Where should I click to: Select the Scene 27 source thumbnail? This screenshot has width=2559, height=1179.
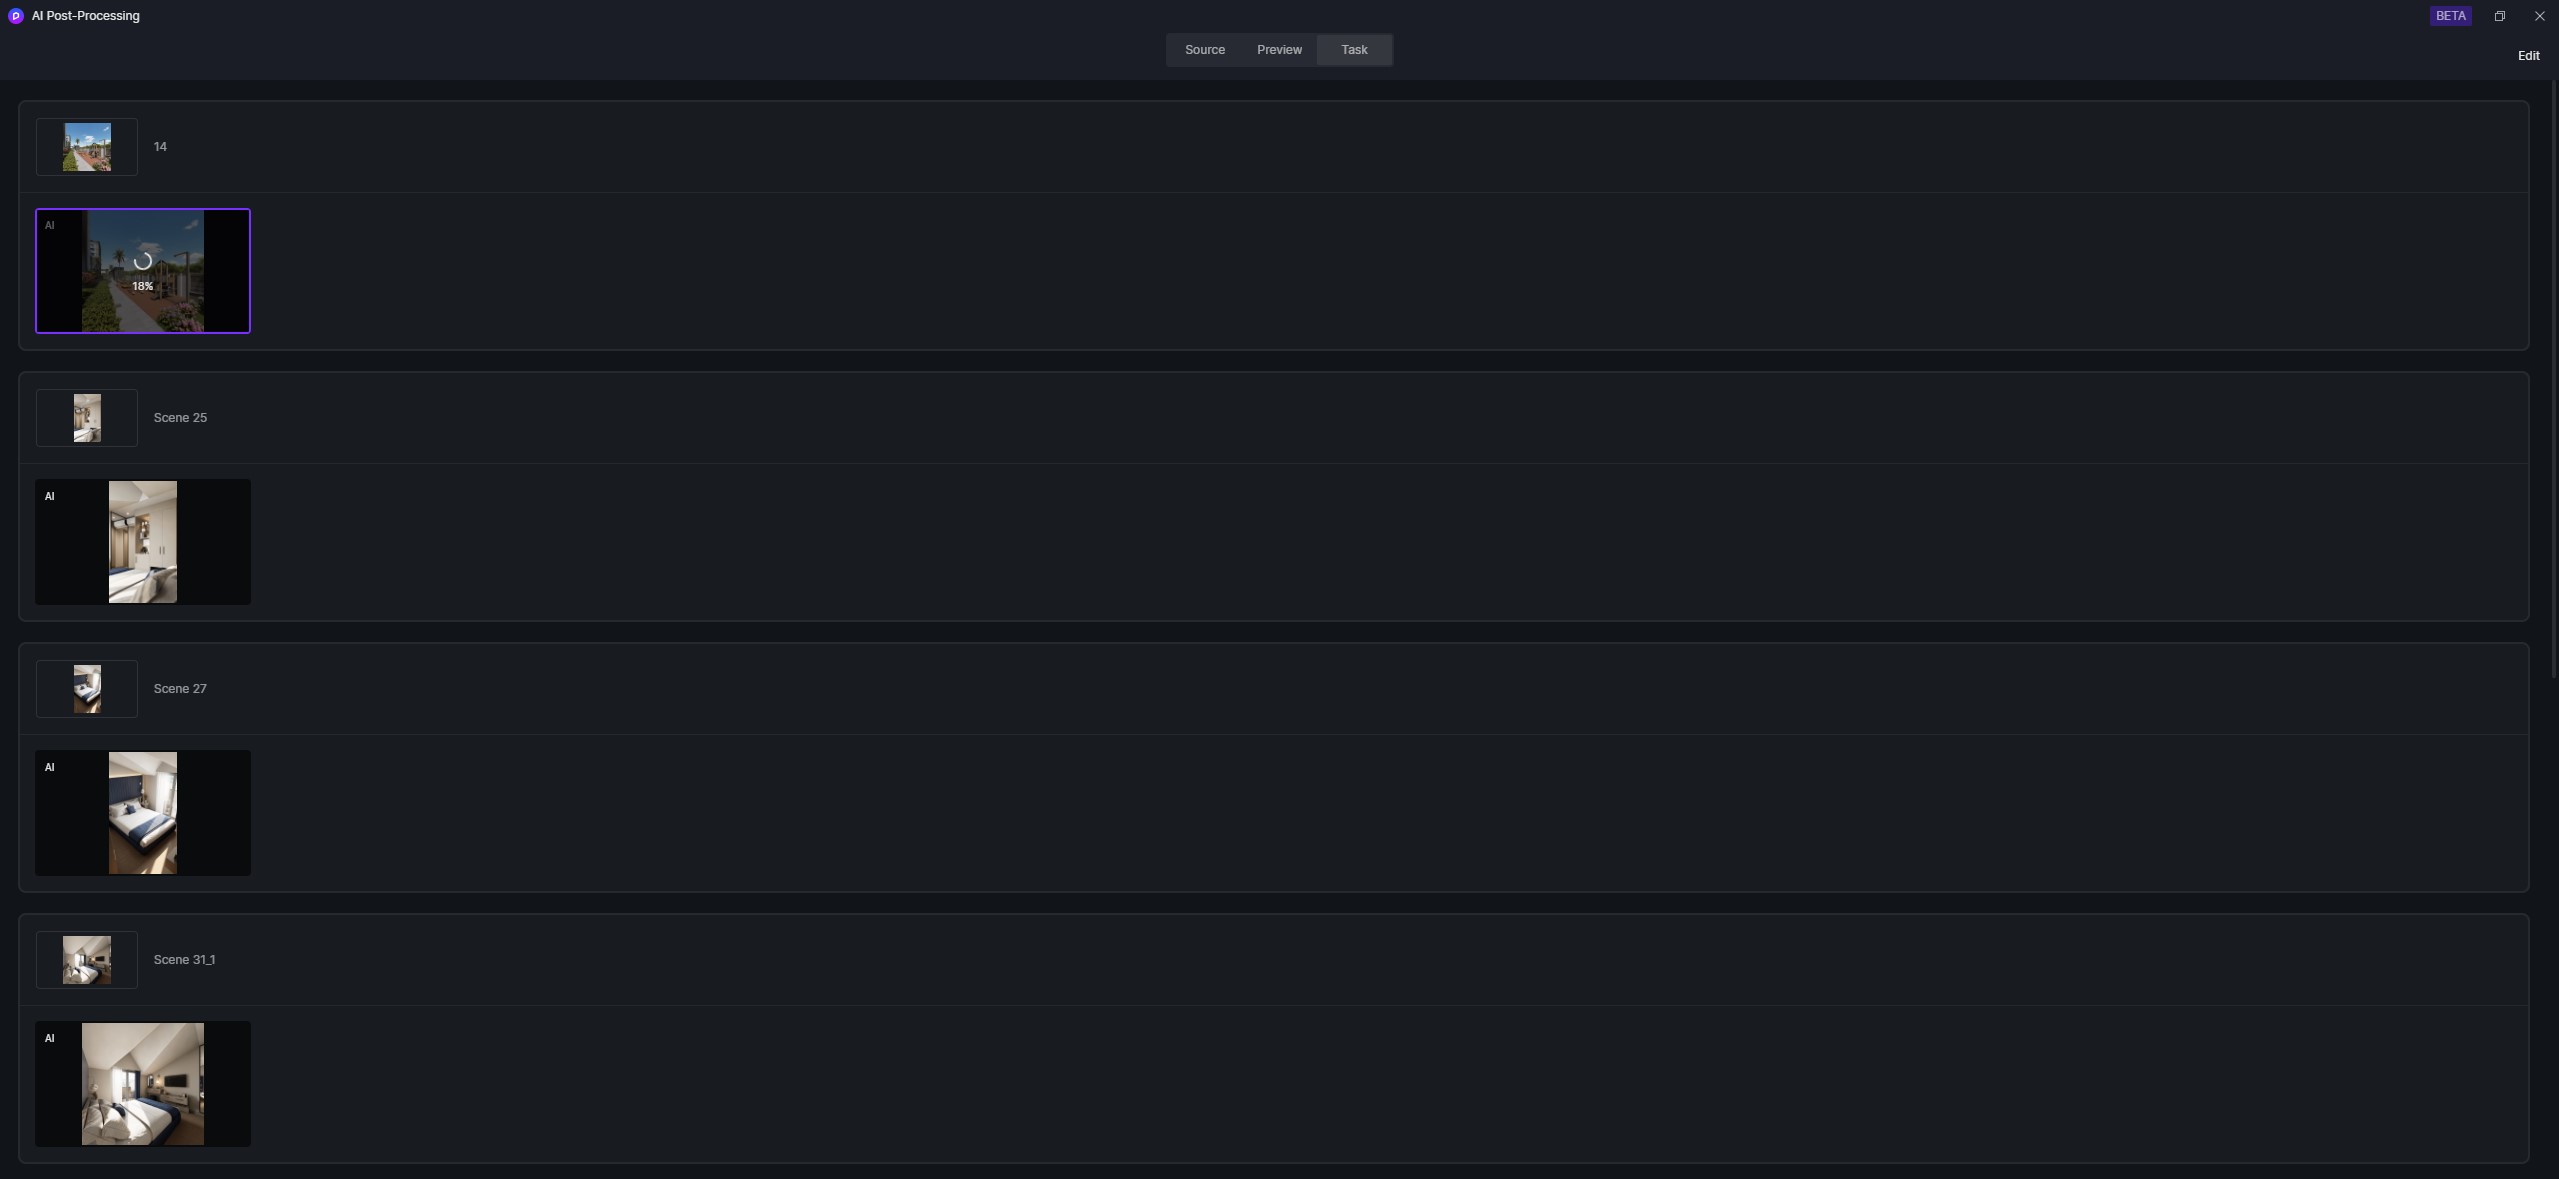point(87,689)
